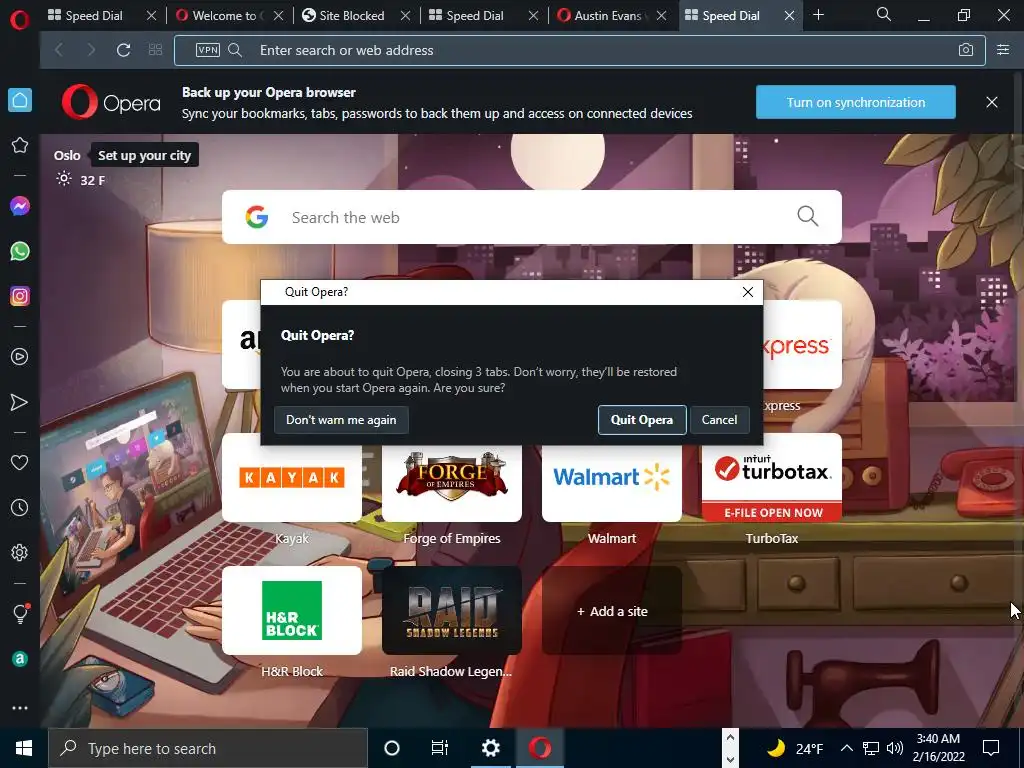This screenshot has height=768, width=1024.
Task: Click Don't warn me again
Action: pyautogui.click(x=341, y=420)
